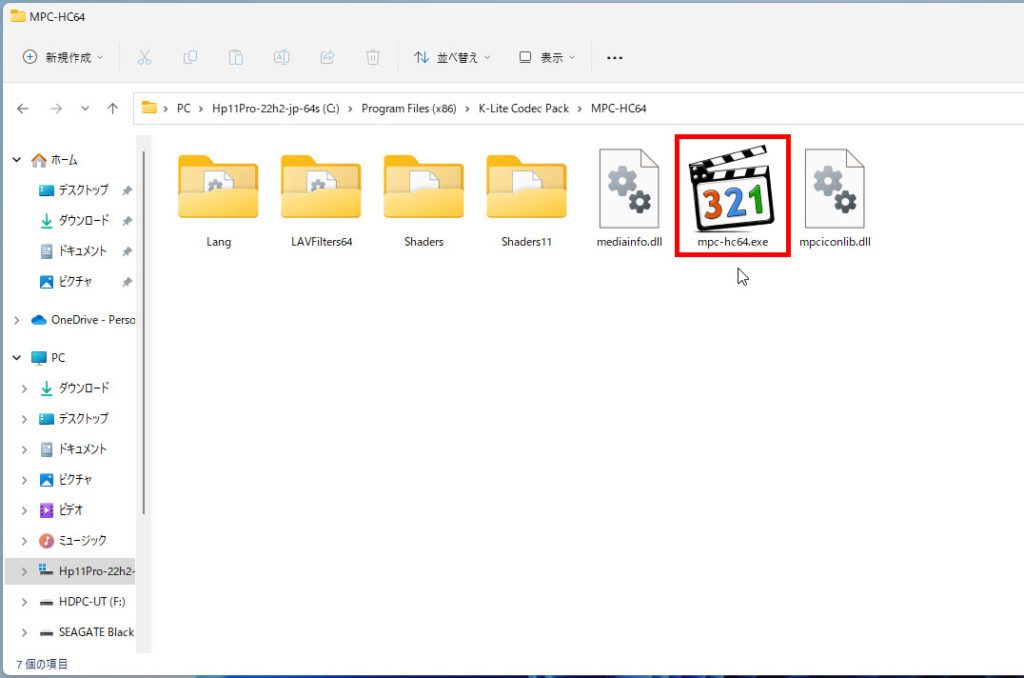Image resolution: width=1024 pixels, height=678 pixels.
Task: Select ホーム in navigation pane
Action: pos(65,160)
